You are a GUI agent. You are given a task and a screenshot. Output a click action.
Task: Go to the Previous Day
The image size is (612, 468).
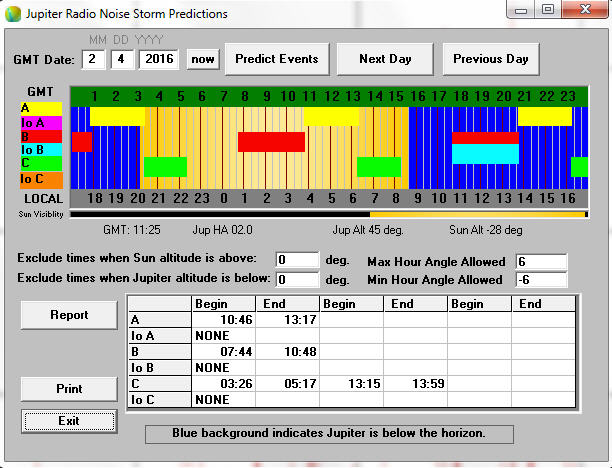(x=491, y=59)
